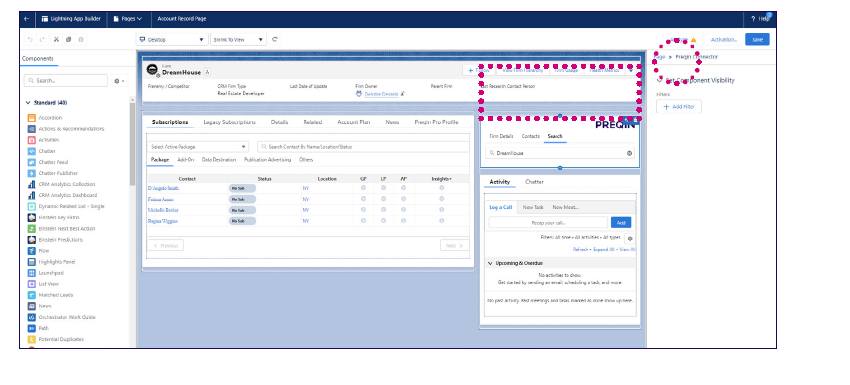Image resolution: width=850 pixels, height=385 pixels.
Task: Select the Chatter tab next to Activity
Action: 534,182
